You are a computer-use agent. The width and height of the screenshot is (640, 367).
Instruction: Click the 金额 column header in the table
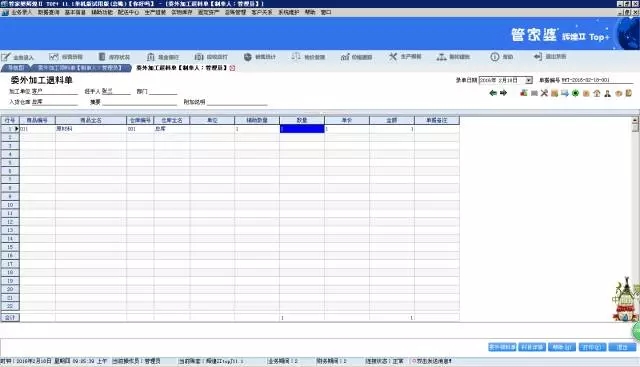point(391,120)
